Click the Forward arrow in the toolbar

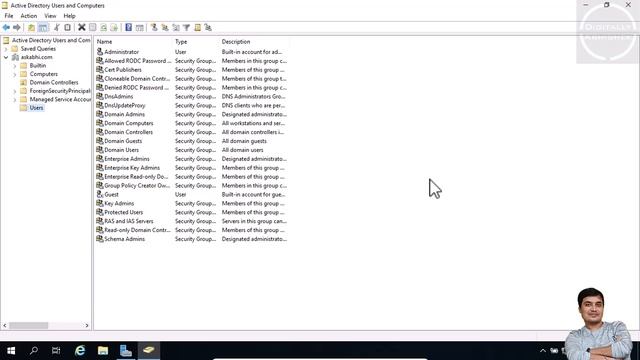(17, 27)
